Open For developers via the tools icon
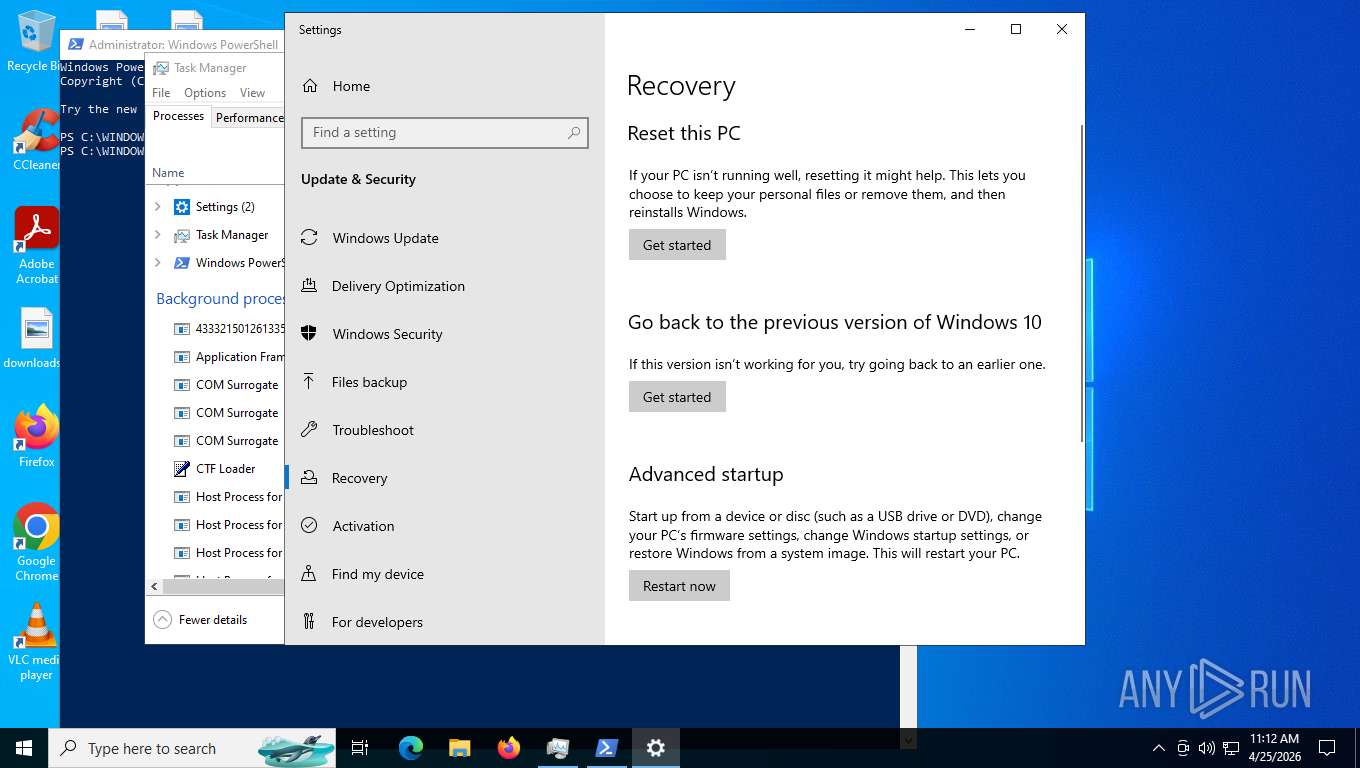 point(310,622)
